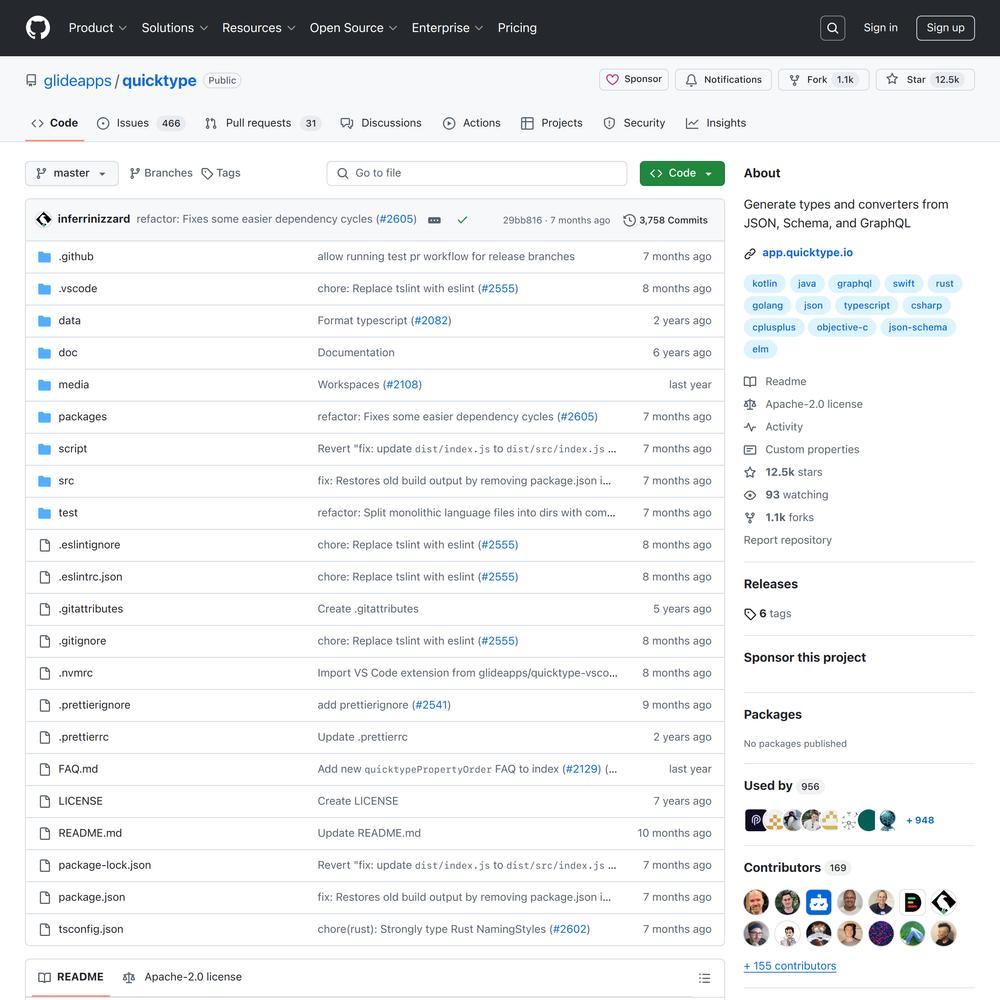Viewport: 1000px width, 1000px height.
Task: View the 12.5k stars link
Action: (783, 472)
